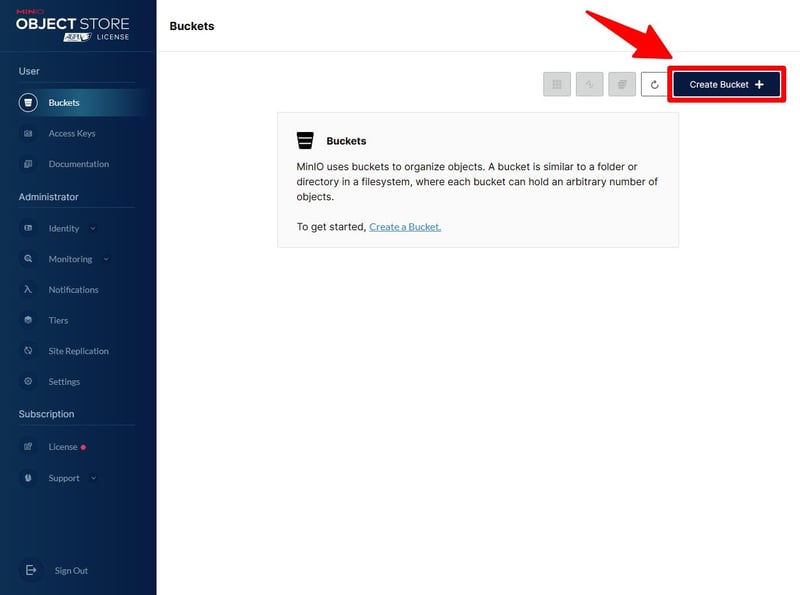Open the License menu item
800x595 pixels.
[x=63, y=447]
